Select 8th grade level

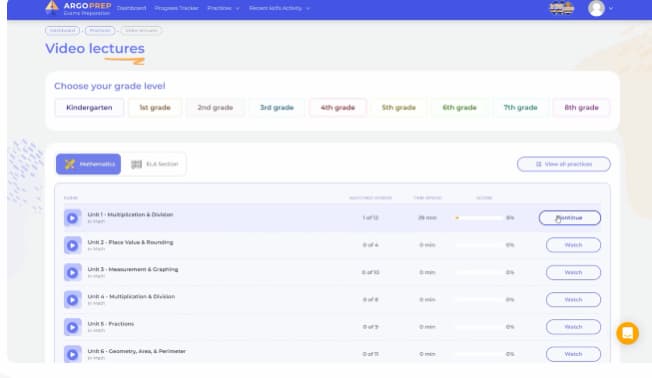581,108
